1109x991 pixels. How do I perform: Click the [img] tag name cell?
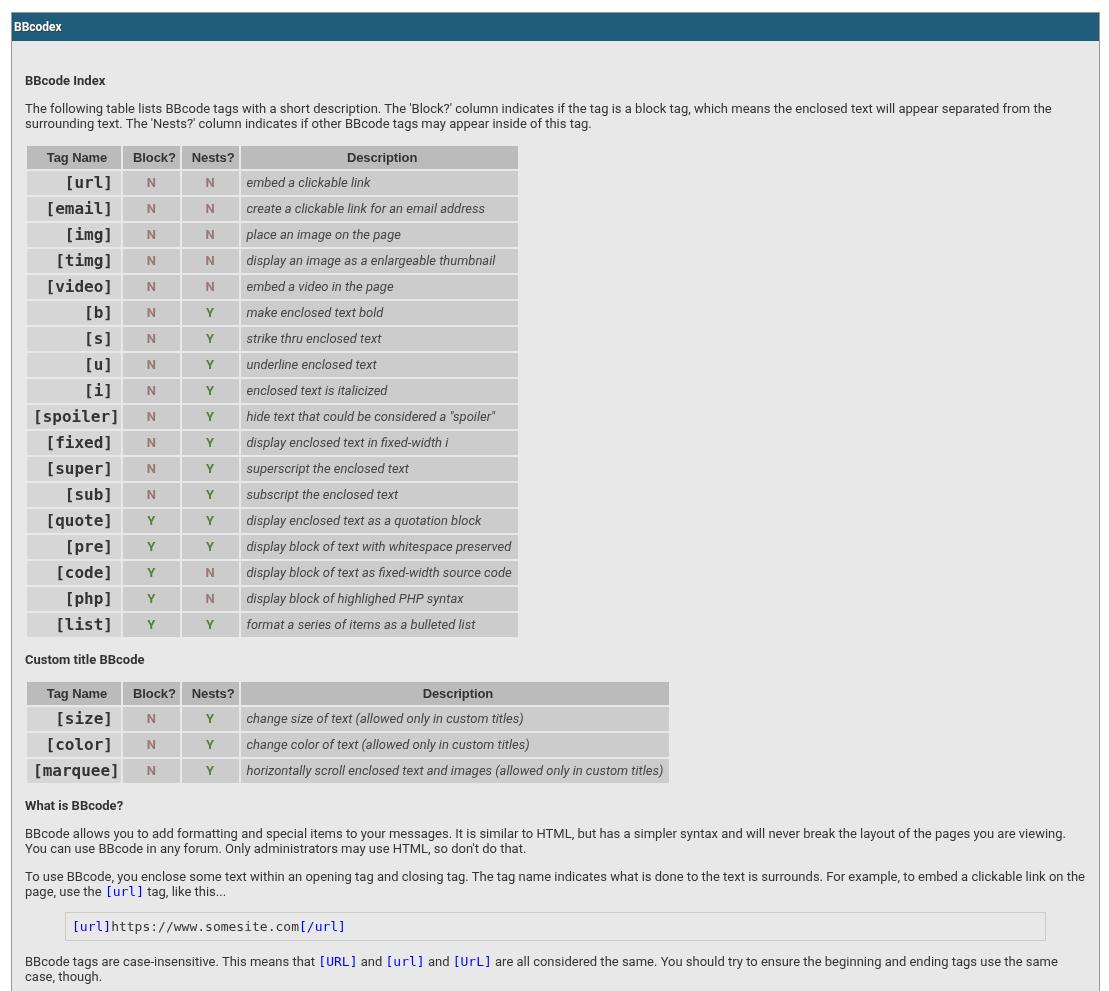pyautogui.click(x=74, y=235)
